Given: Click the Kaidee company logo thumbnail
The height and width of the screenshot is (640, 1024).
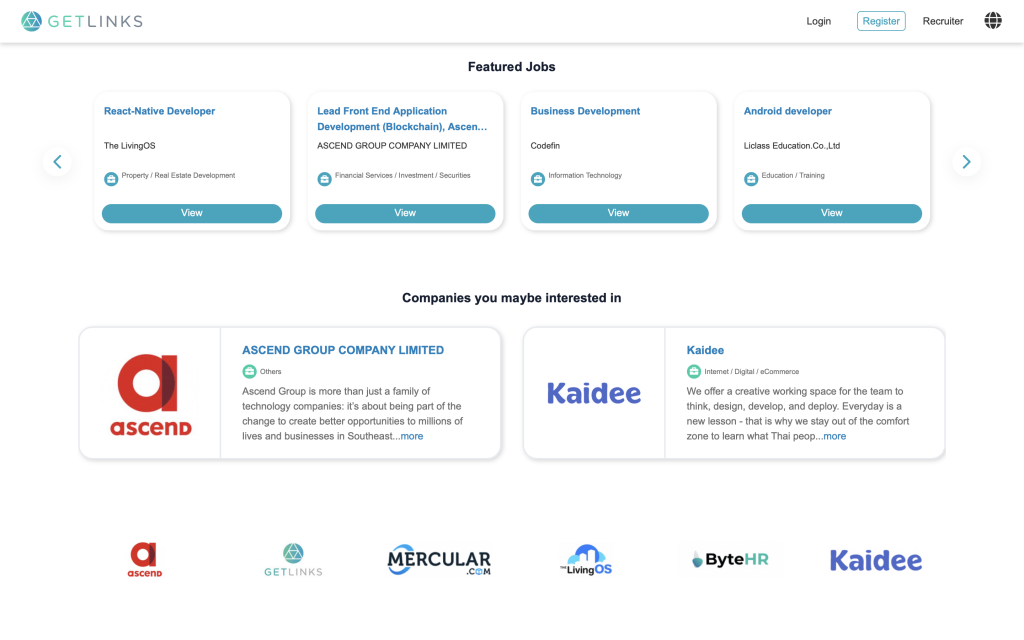Looking at the screenshot, I should pos(593,392).
